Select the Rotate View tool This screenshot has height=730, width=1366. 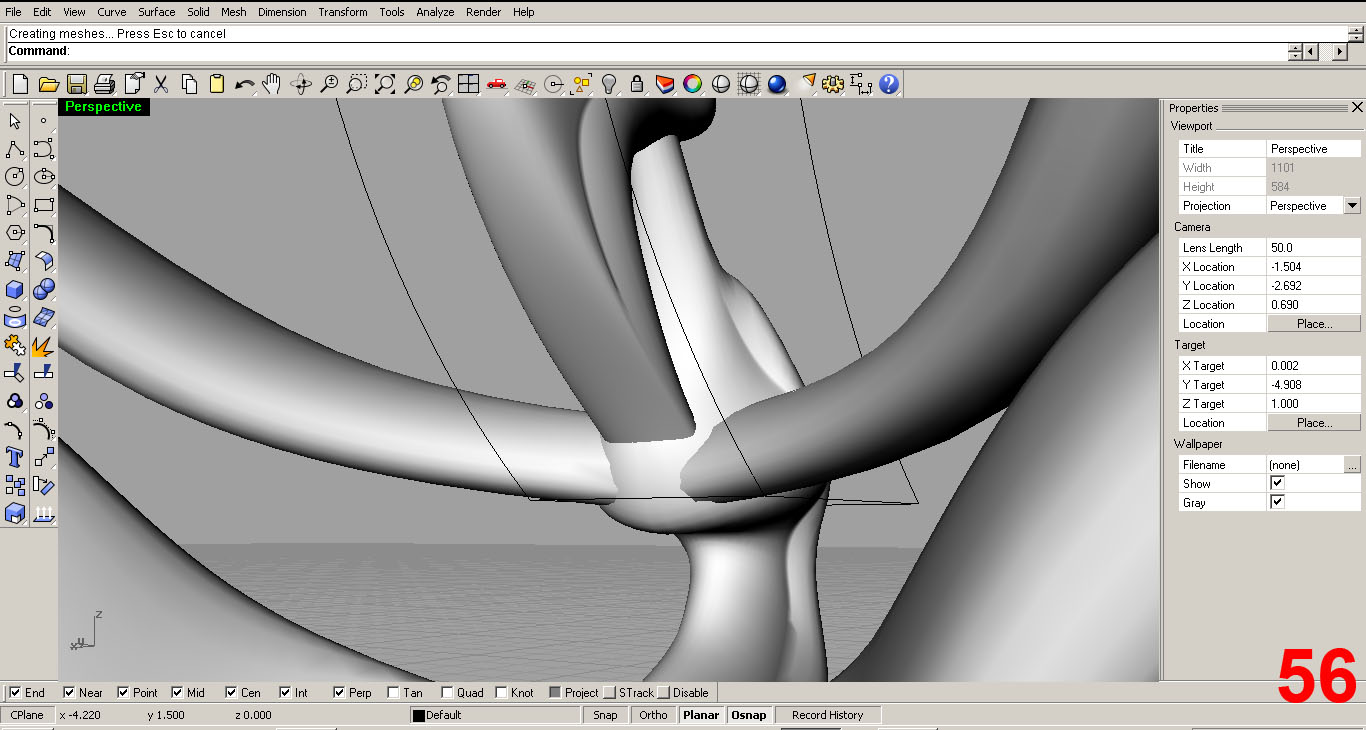tap(301, 84)
